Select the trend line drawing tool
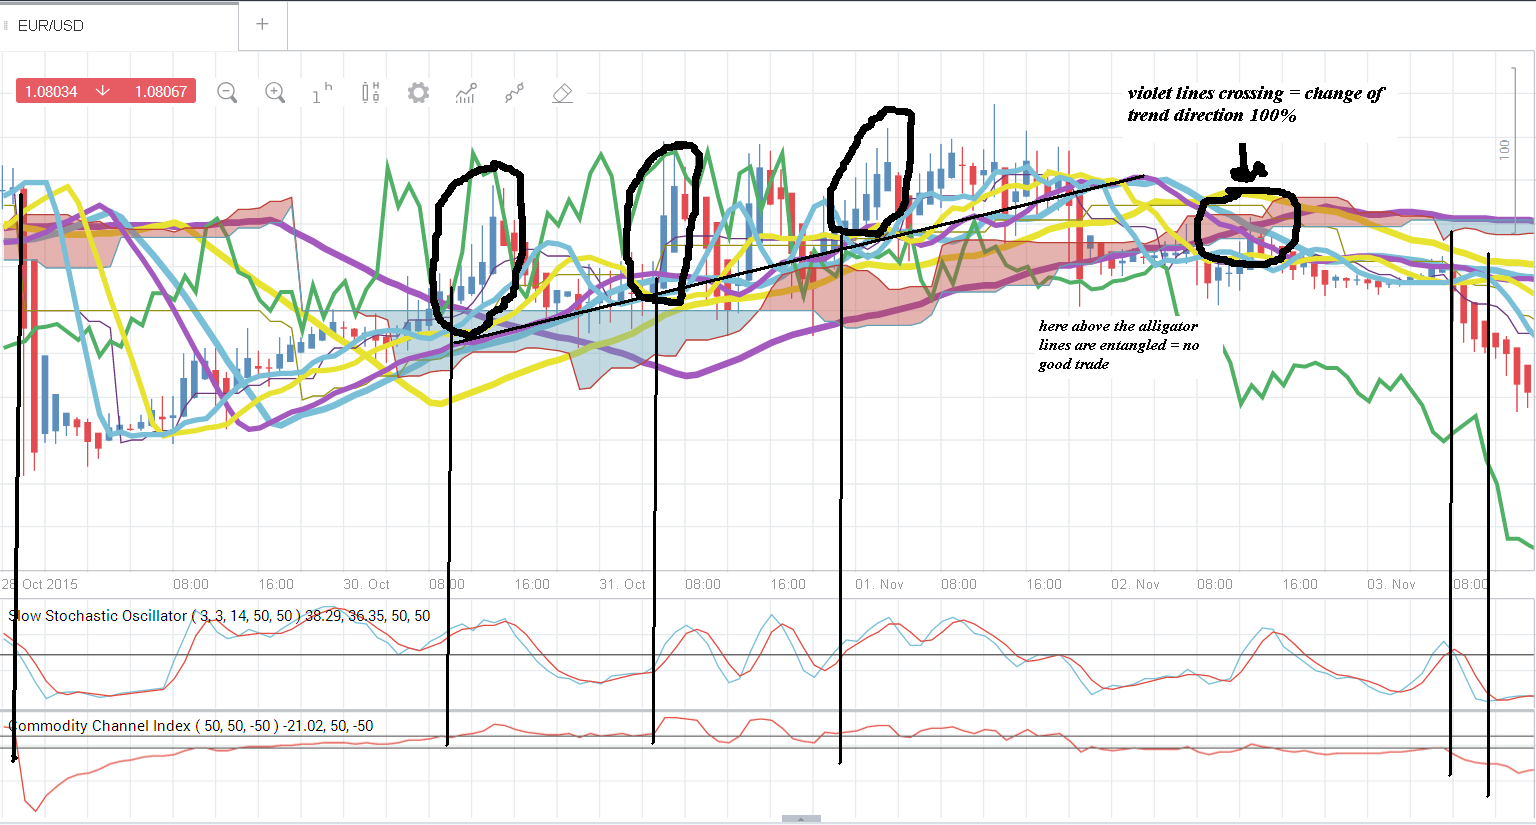This screenshot has height=825, width=1536. pos(514,93)
